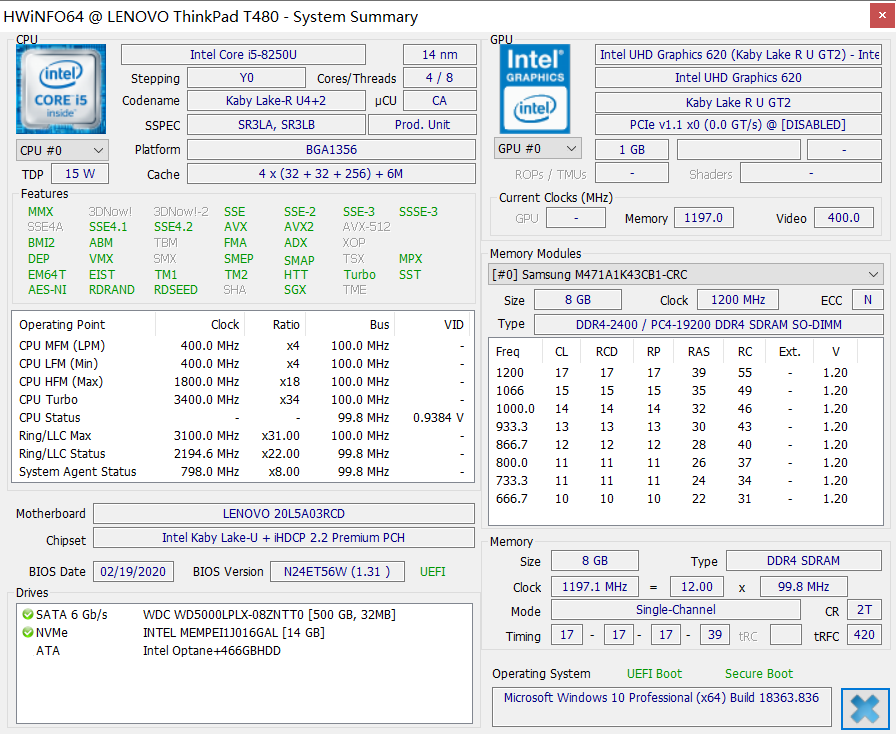Open the GPU #0 selector dropdown
The height and width of the screenshot is (734, 896).
tap(539, 149)
